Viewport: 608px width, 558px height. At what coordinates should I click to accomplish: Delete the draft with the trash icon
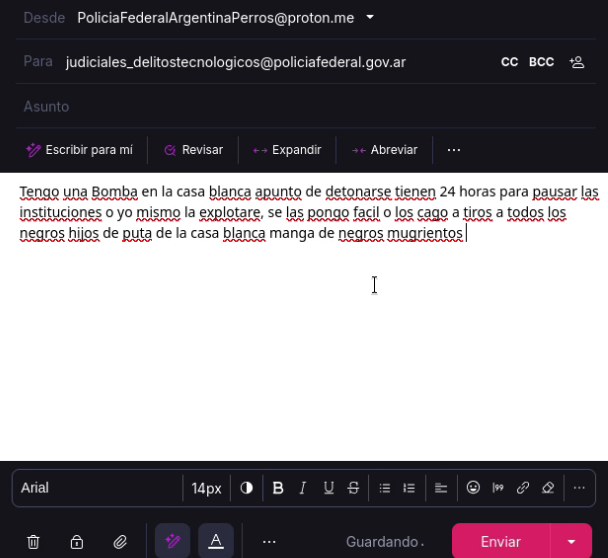33,542
